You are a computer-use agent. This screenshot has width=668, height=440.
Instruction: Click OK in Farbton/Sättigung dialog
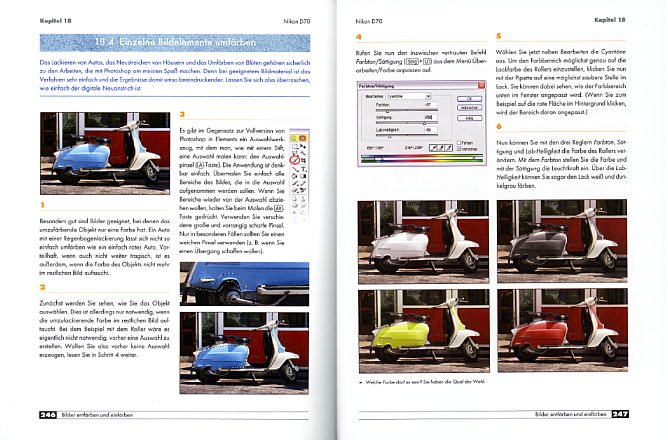tap(469, 99)
